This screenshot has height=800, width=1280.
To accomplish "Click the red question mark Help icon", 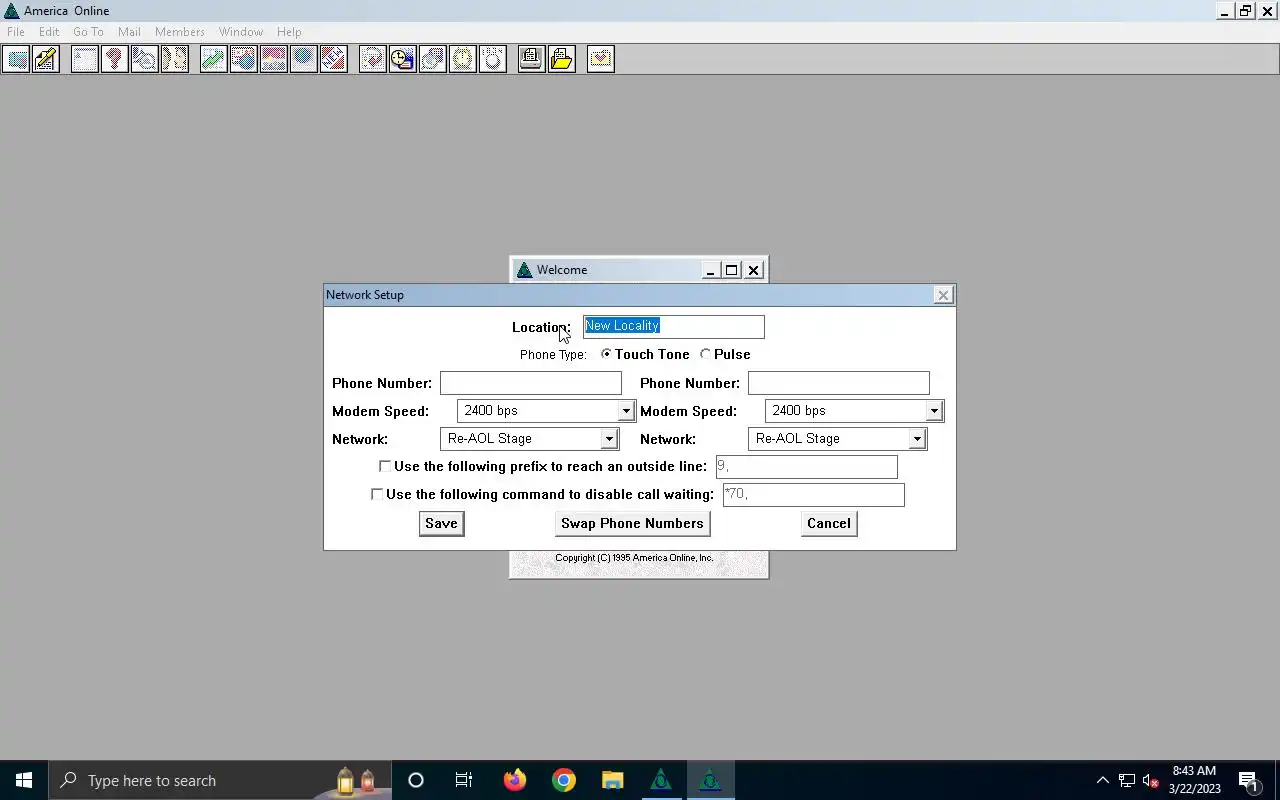I will pos(115,59).
